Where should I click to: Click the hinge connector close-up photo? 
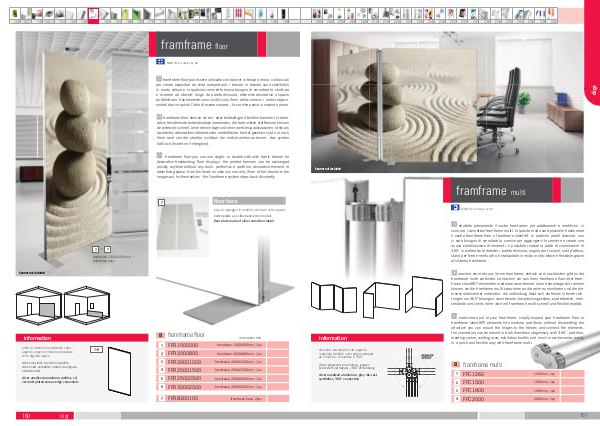pyautogui.click(x=376, y=229)
